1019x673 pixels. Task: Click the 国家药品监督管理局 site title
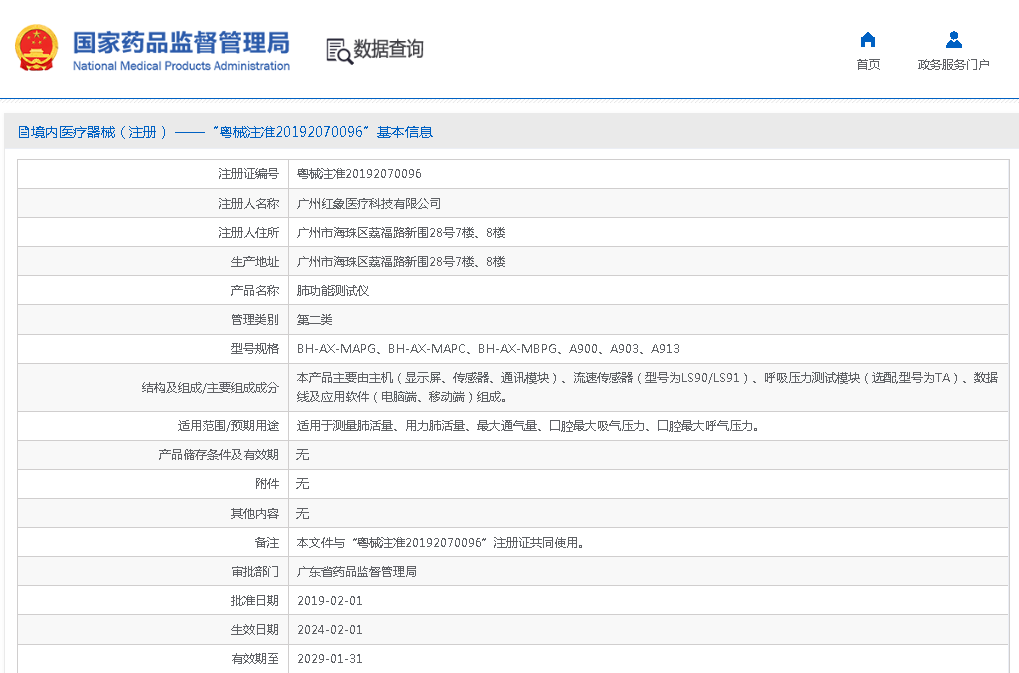[181, 43]
